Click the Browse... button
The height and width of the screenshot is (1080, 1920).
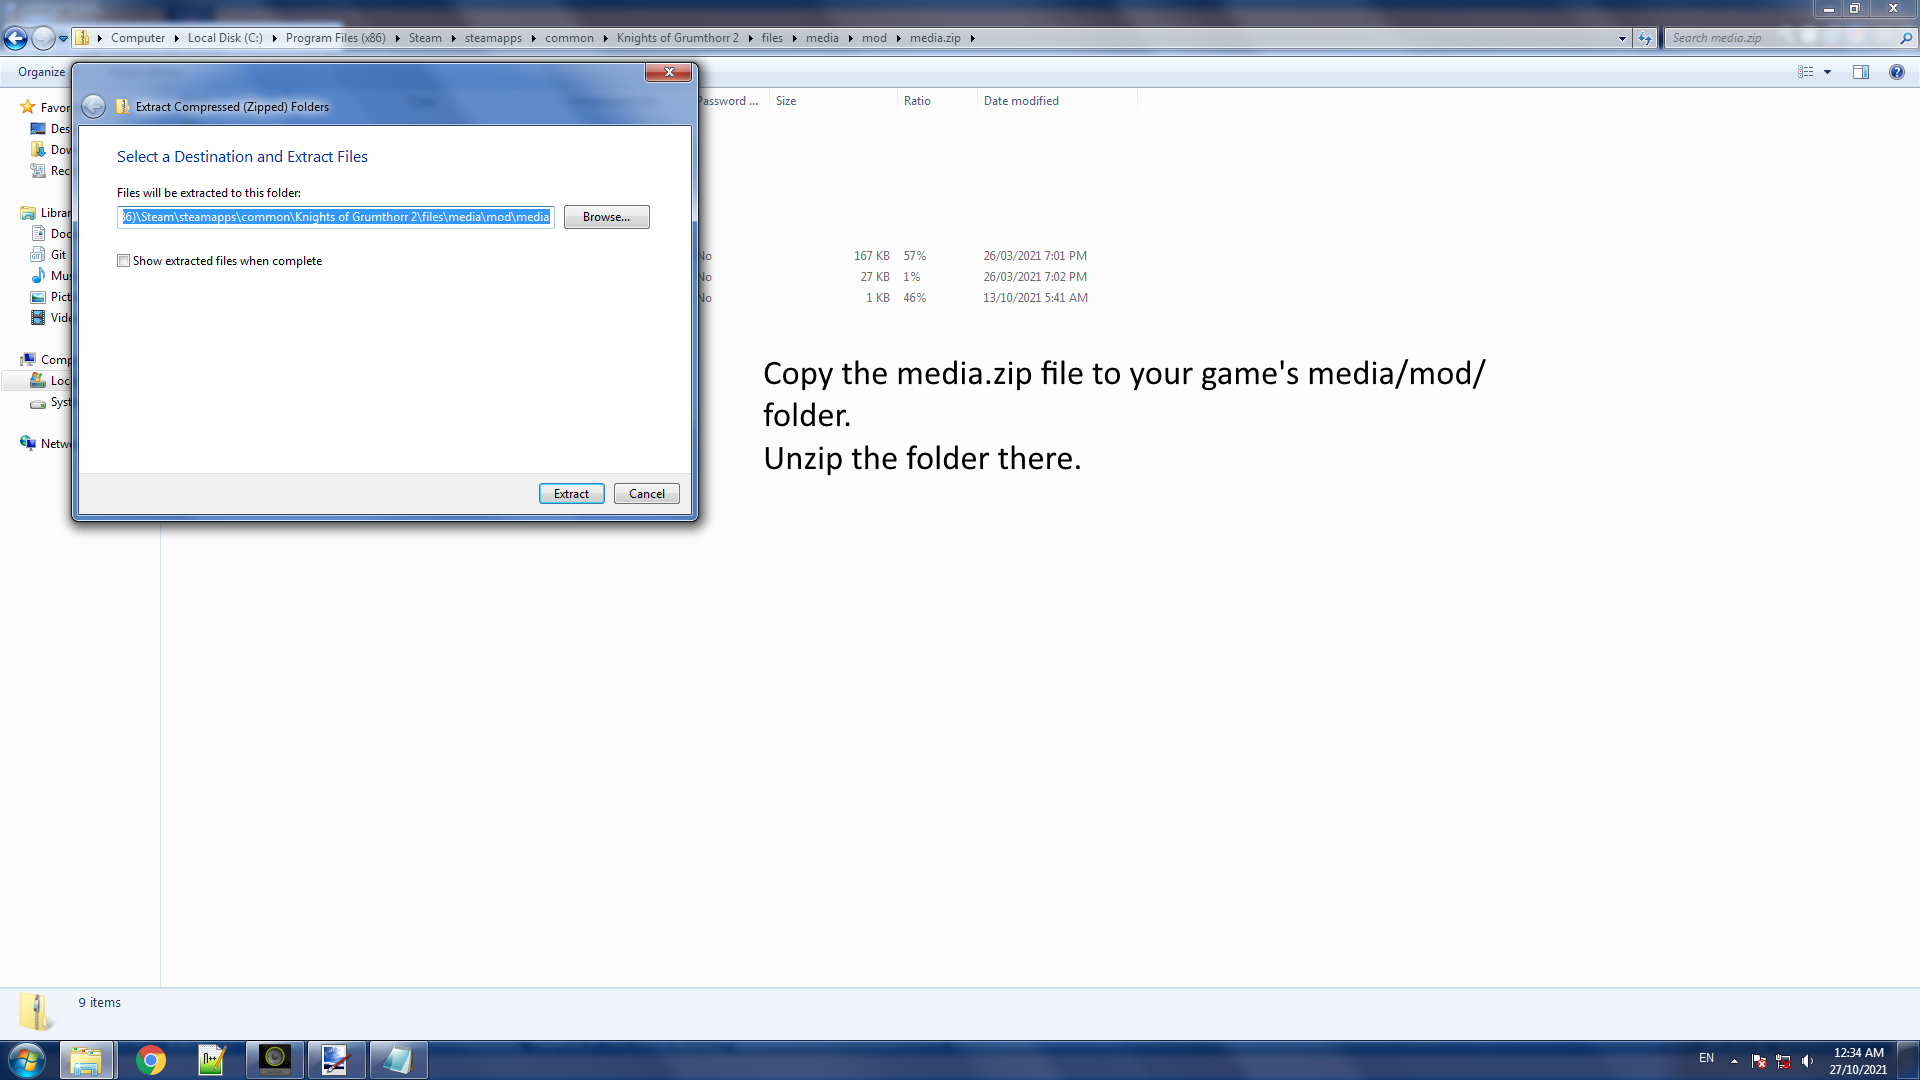coord(606,217)
